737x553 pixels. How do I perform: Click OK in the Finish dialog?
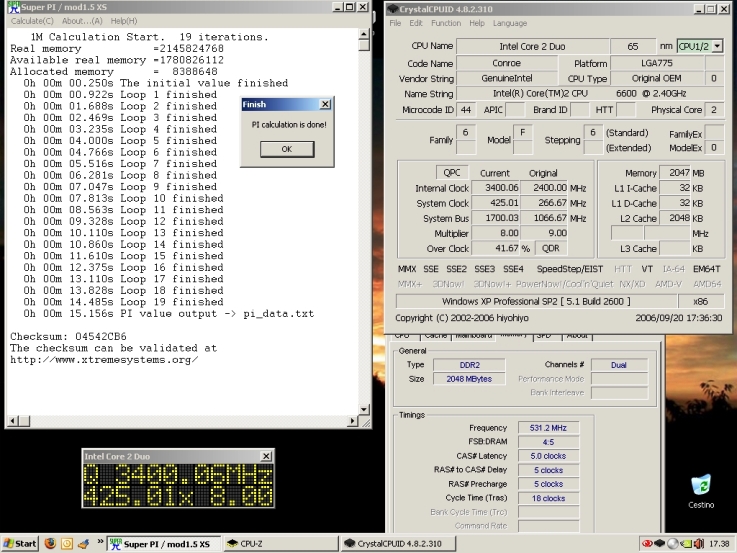coord(287,149)
